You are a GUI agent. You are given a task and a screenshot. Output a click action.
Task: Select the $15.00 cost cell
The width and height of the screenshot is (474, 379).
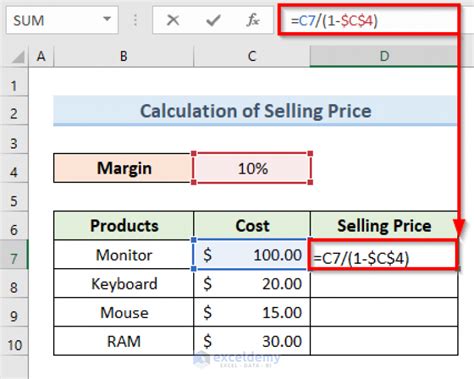tap(252, 313)
